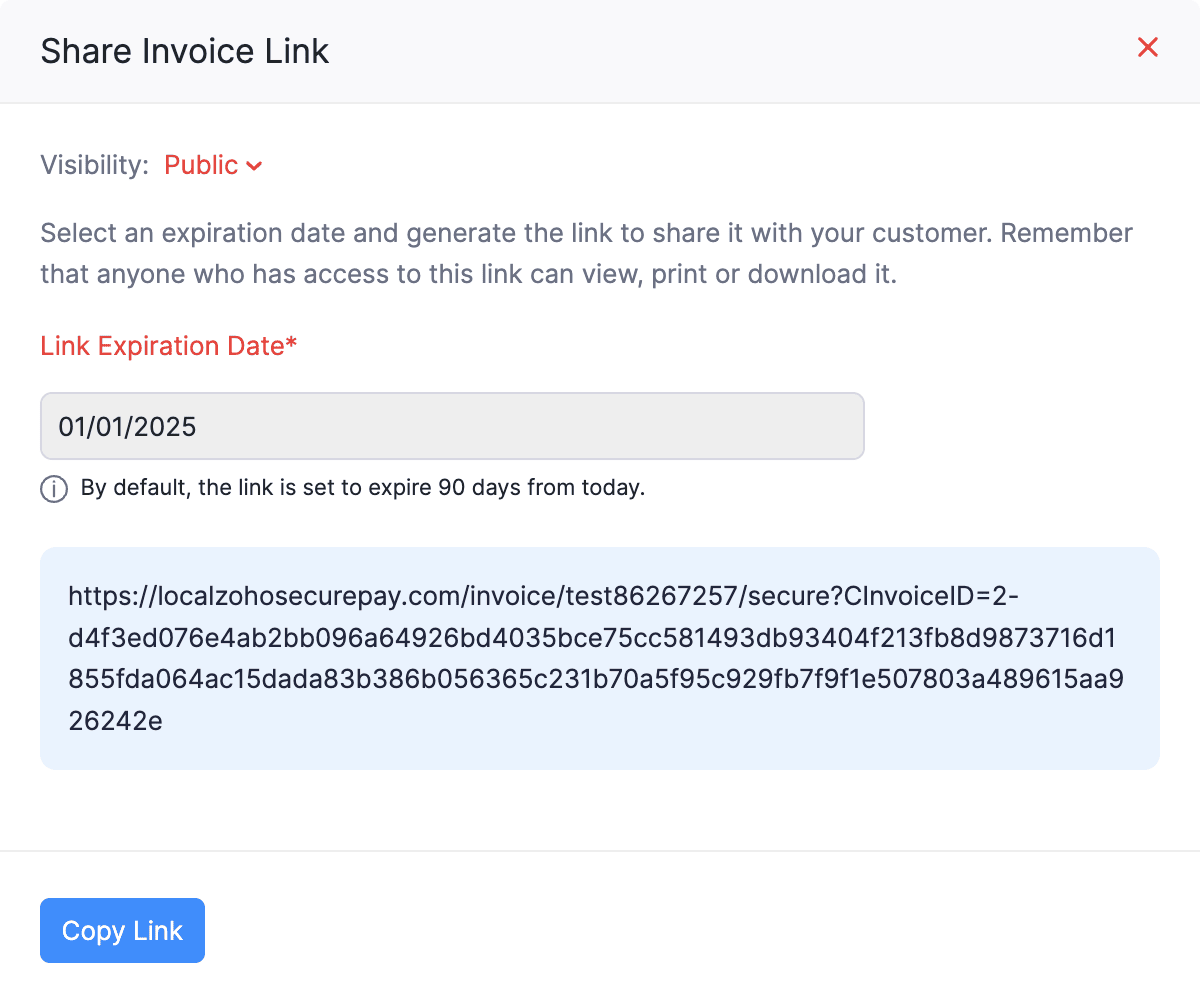
Task: Change visibility by clicking Public
Action: [200, 165]
